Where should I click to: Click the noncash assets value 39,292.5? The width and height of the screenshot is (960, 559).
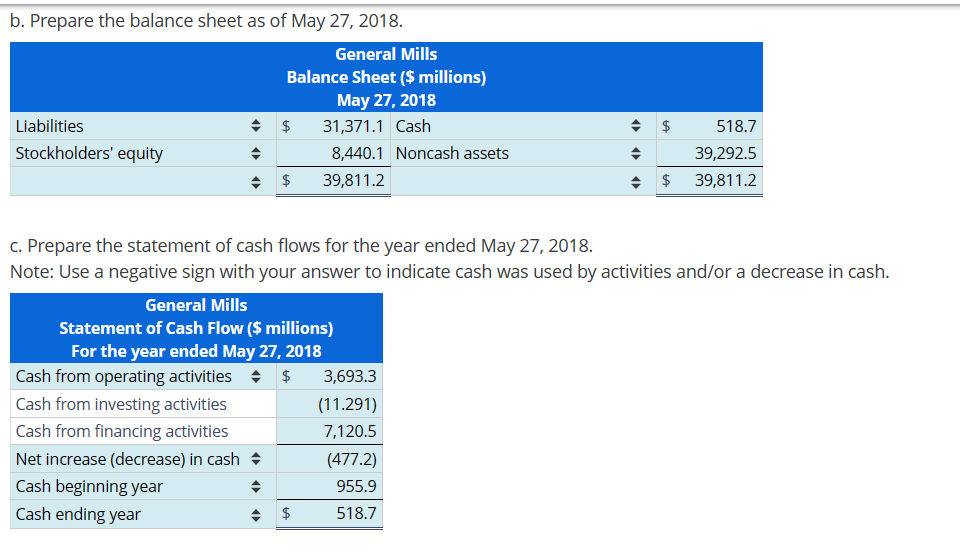click(x=710, y=153)
